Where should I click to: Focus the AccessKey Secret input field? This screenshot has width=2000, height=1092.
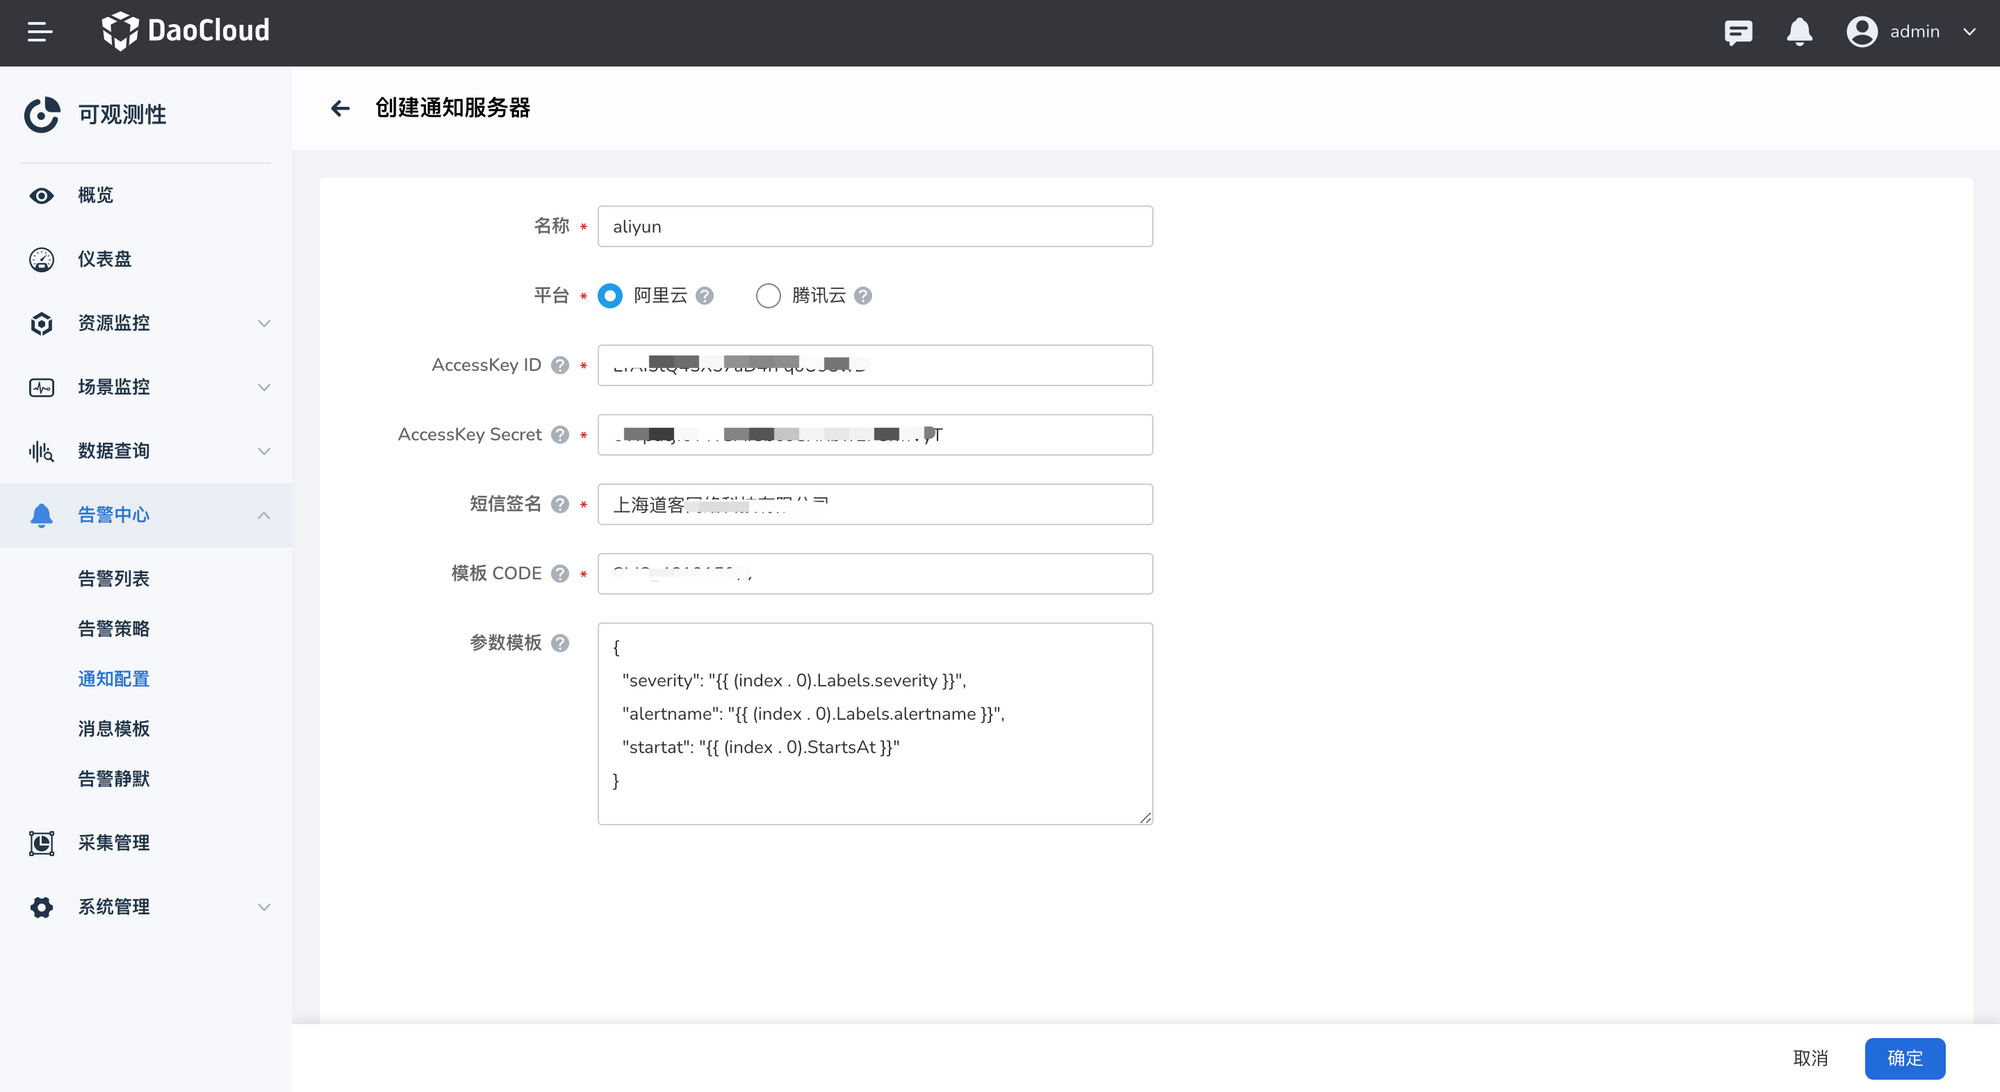(875, 435)
